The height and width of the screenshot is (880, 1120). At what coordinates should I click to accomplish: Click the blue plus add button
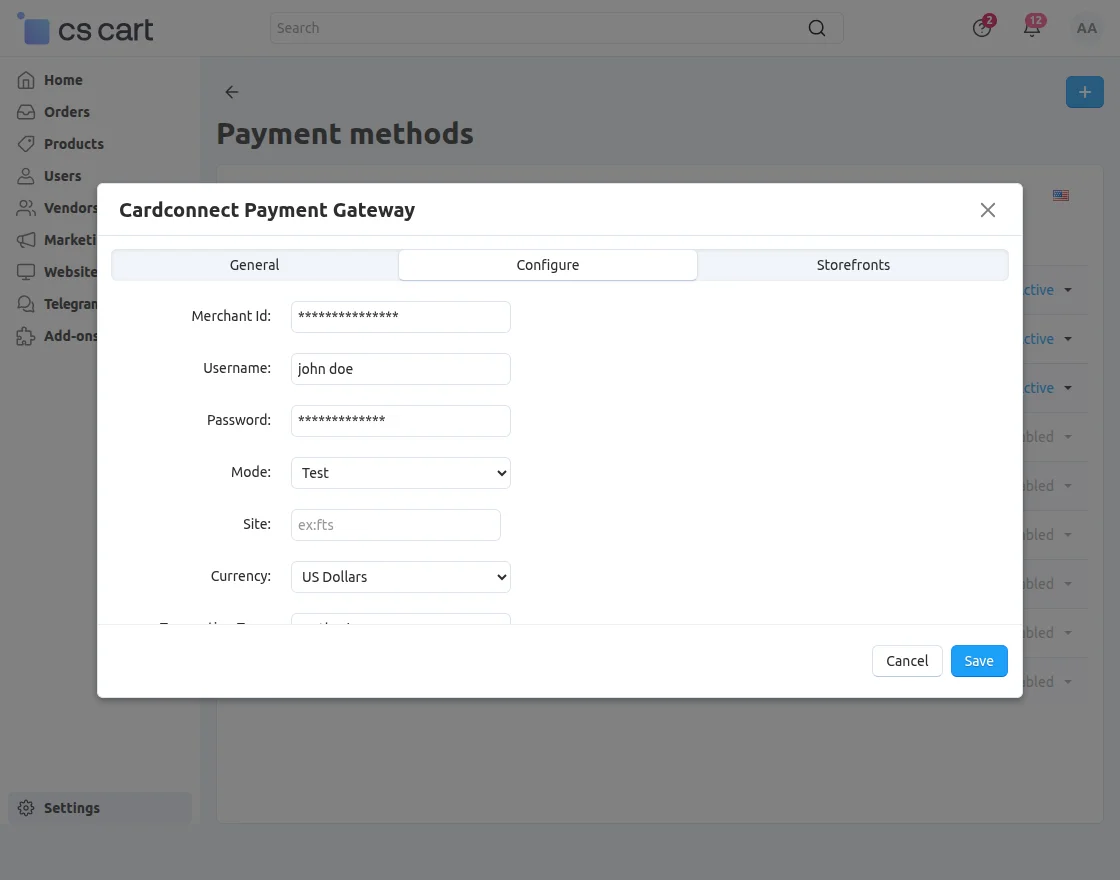tap(1084, 92)
